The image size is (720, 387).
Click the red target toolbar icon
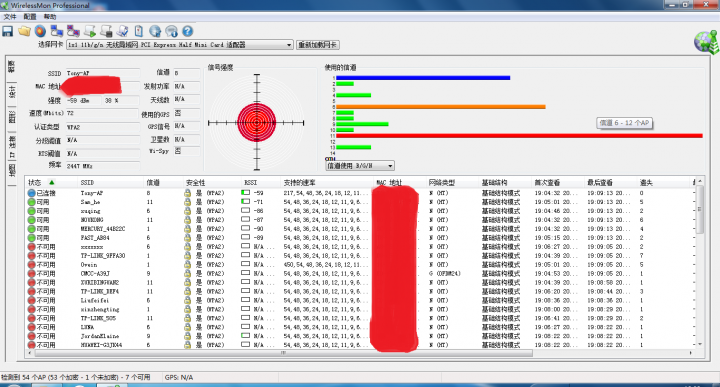(40, 31)
